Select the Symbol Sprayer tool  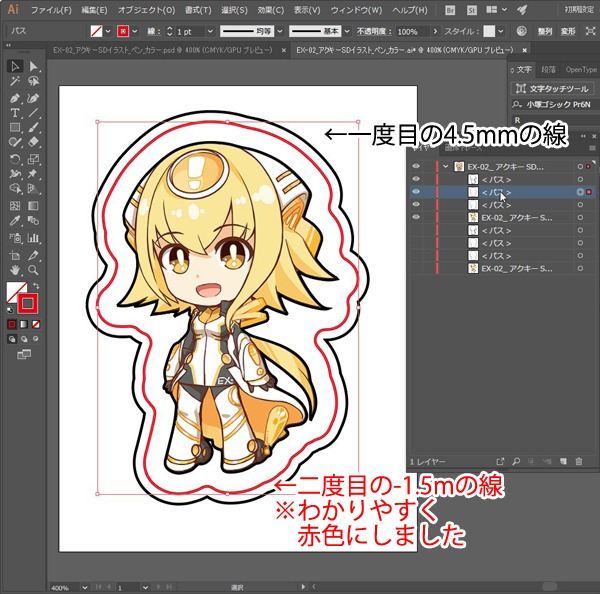(15, 238)
